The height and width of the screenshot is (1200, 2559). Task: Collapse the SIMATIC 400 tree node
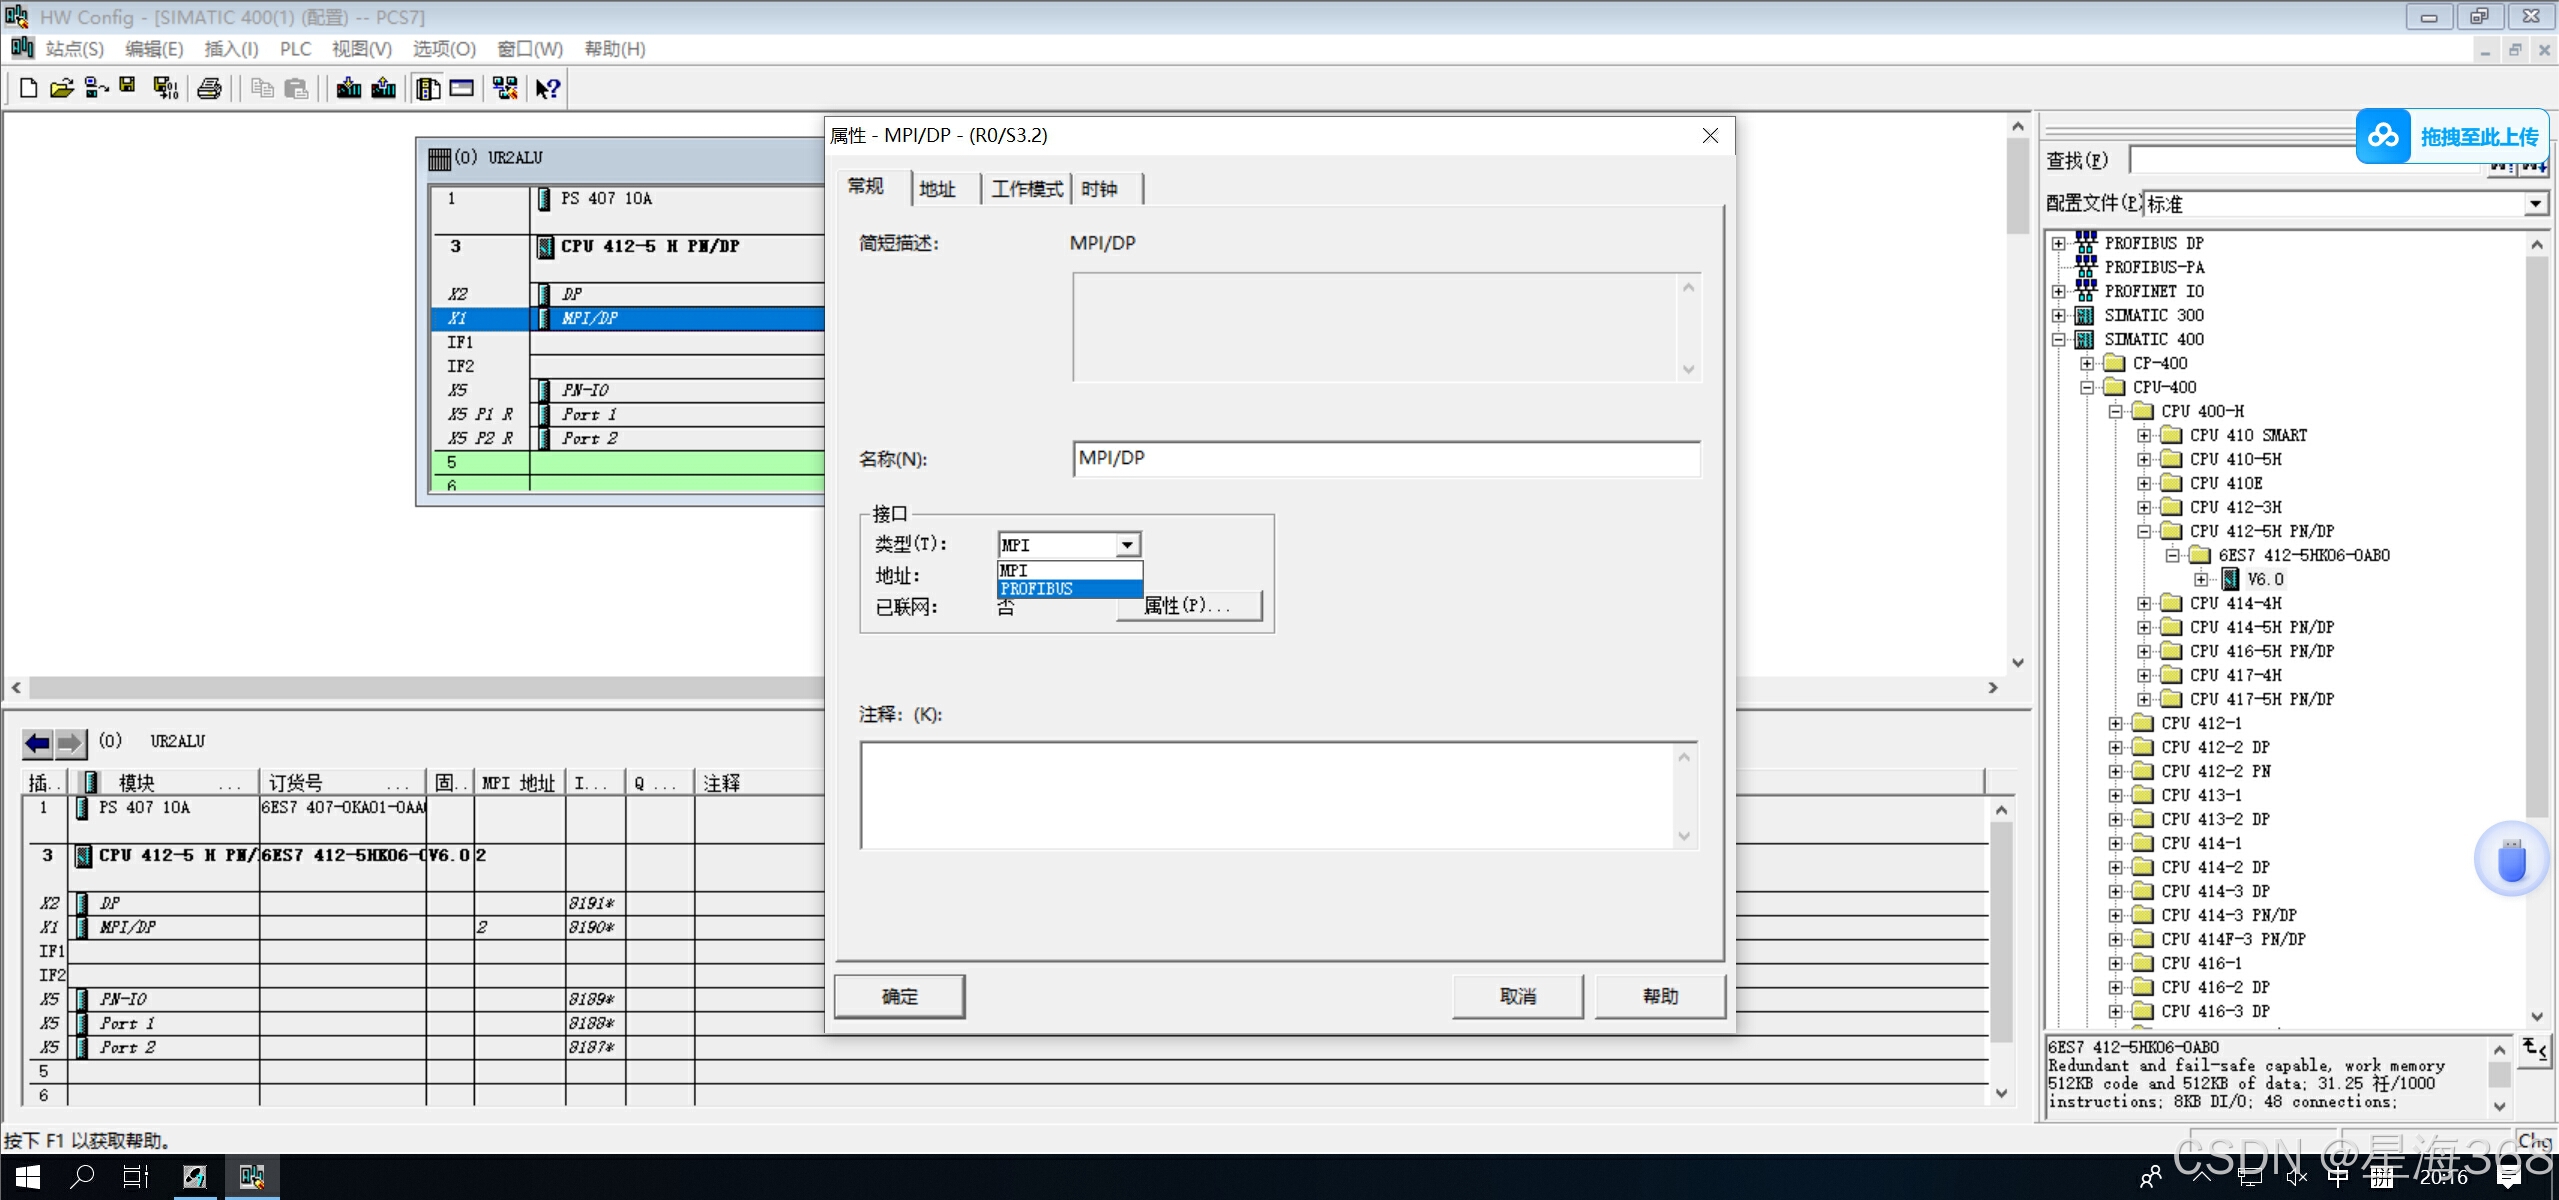pos(2058,340)
